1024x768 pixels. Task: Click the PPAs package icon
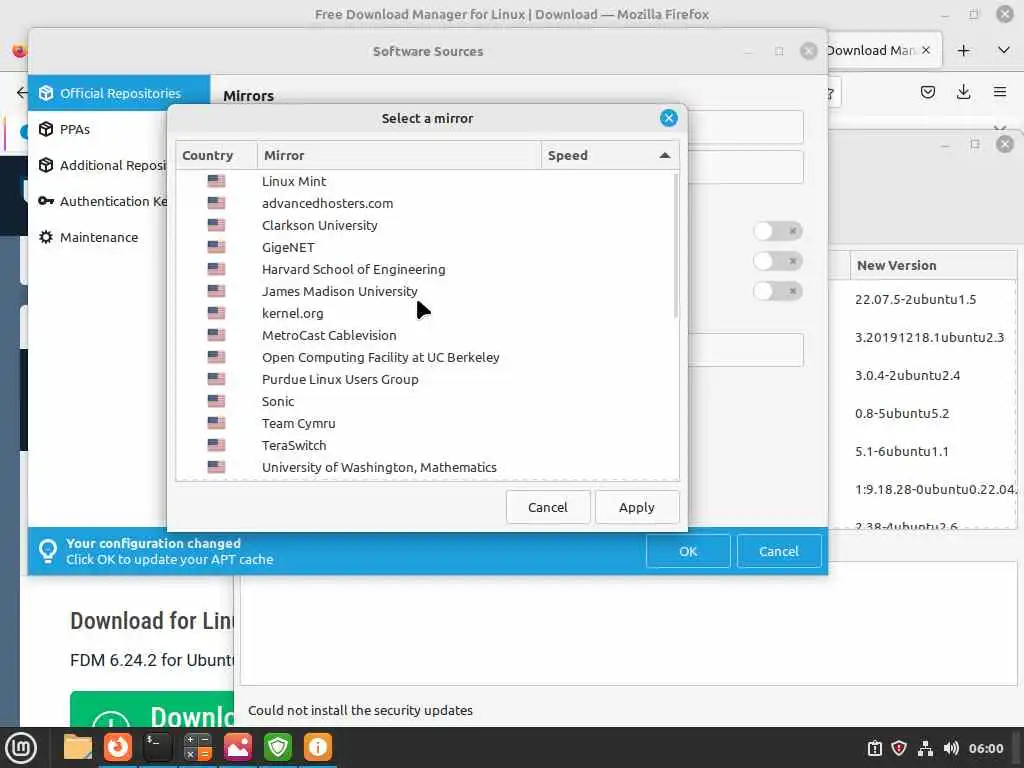pos(46,129)
